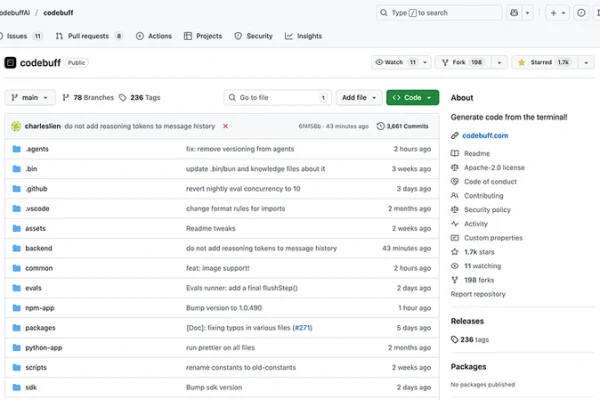Viewport: 600px width, 400px height.
Task: View the 236 Tags link
Action: (140, 98)
